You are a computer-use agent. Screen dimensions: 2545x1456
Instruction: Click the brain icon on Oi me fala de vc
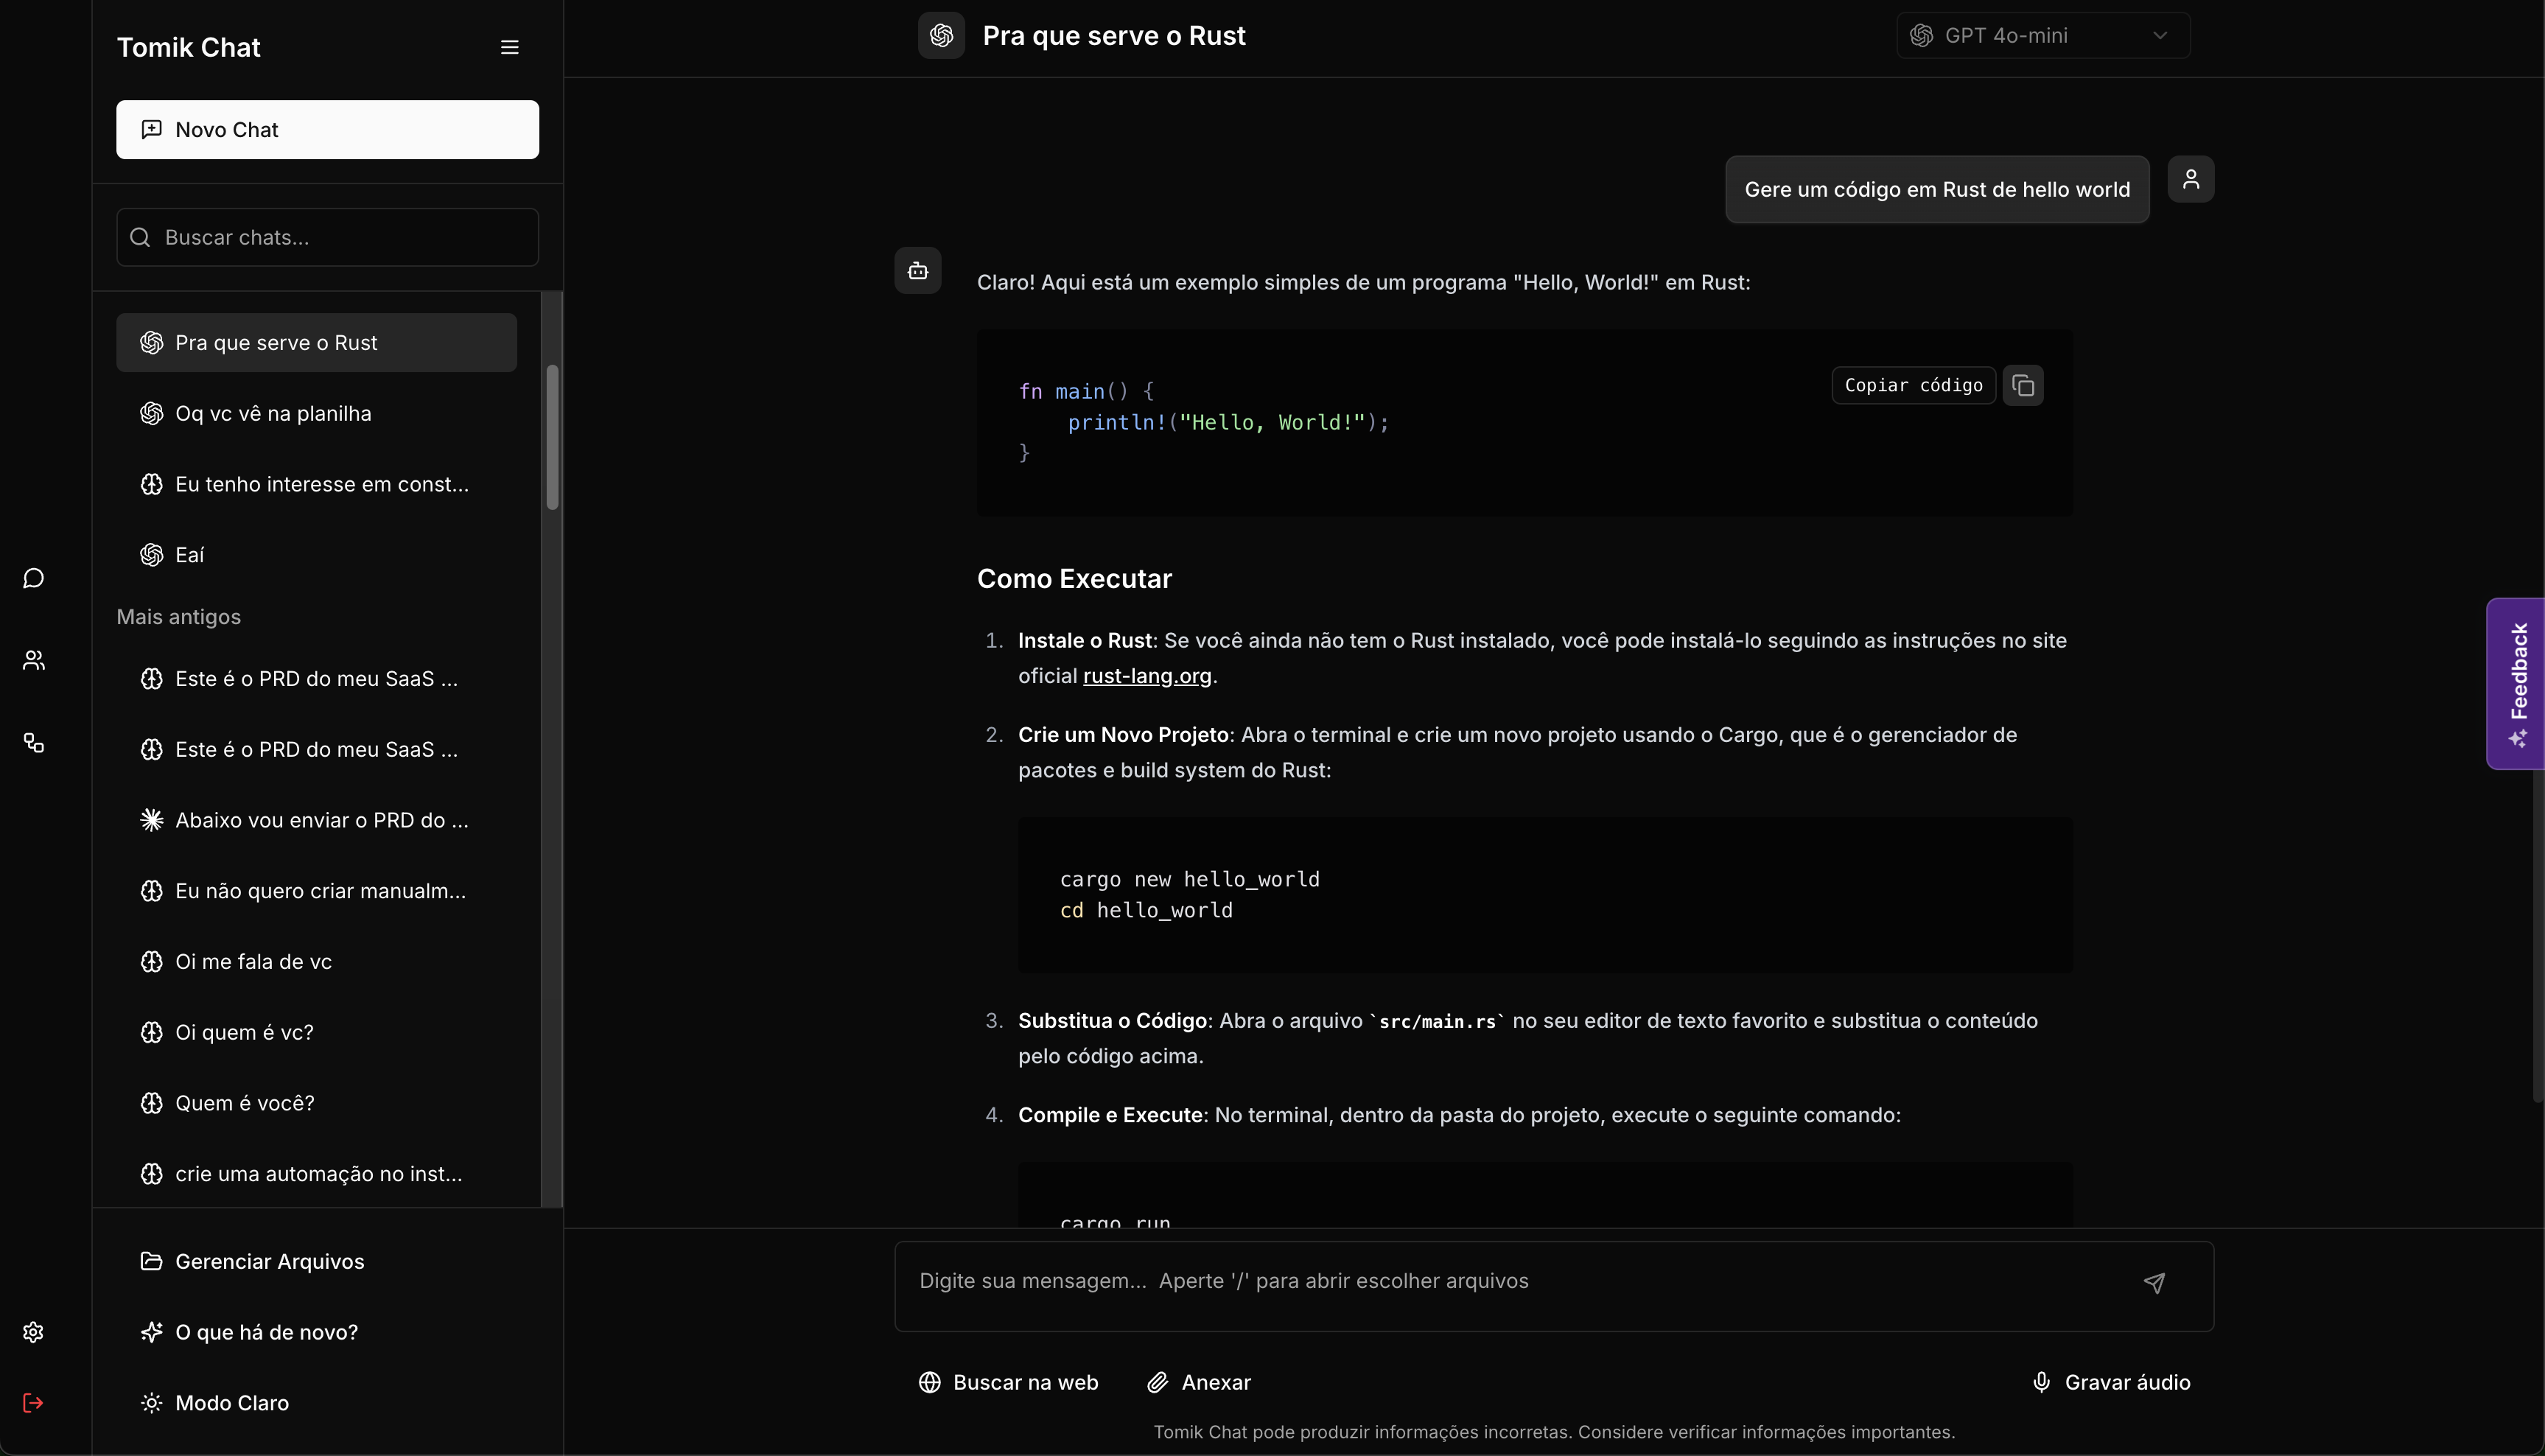point(151,961)
